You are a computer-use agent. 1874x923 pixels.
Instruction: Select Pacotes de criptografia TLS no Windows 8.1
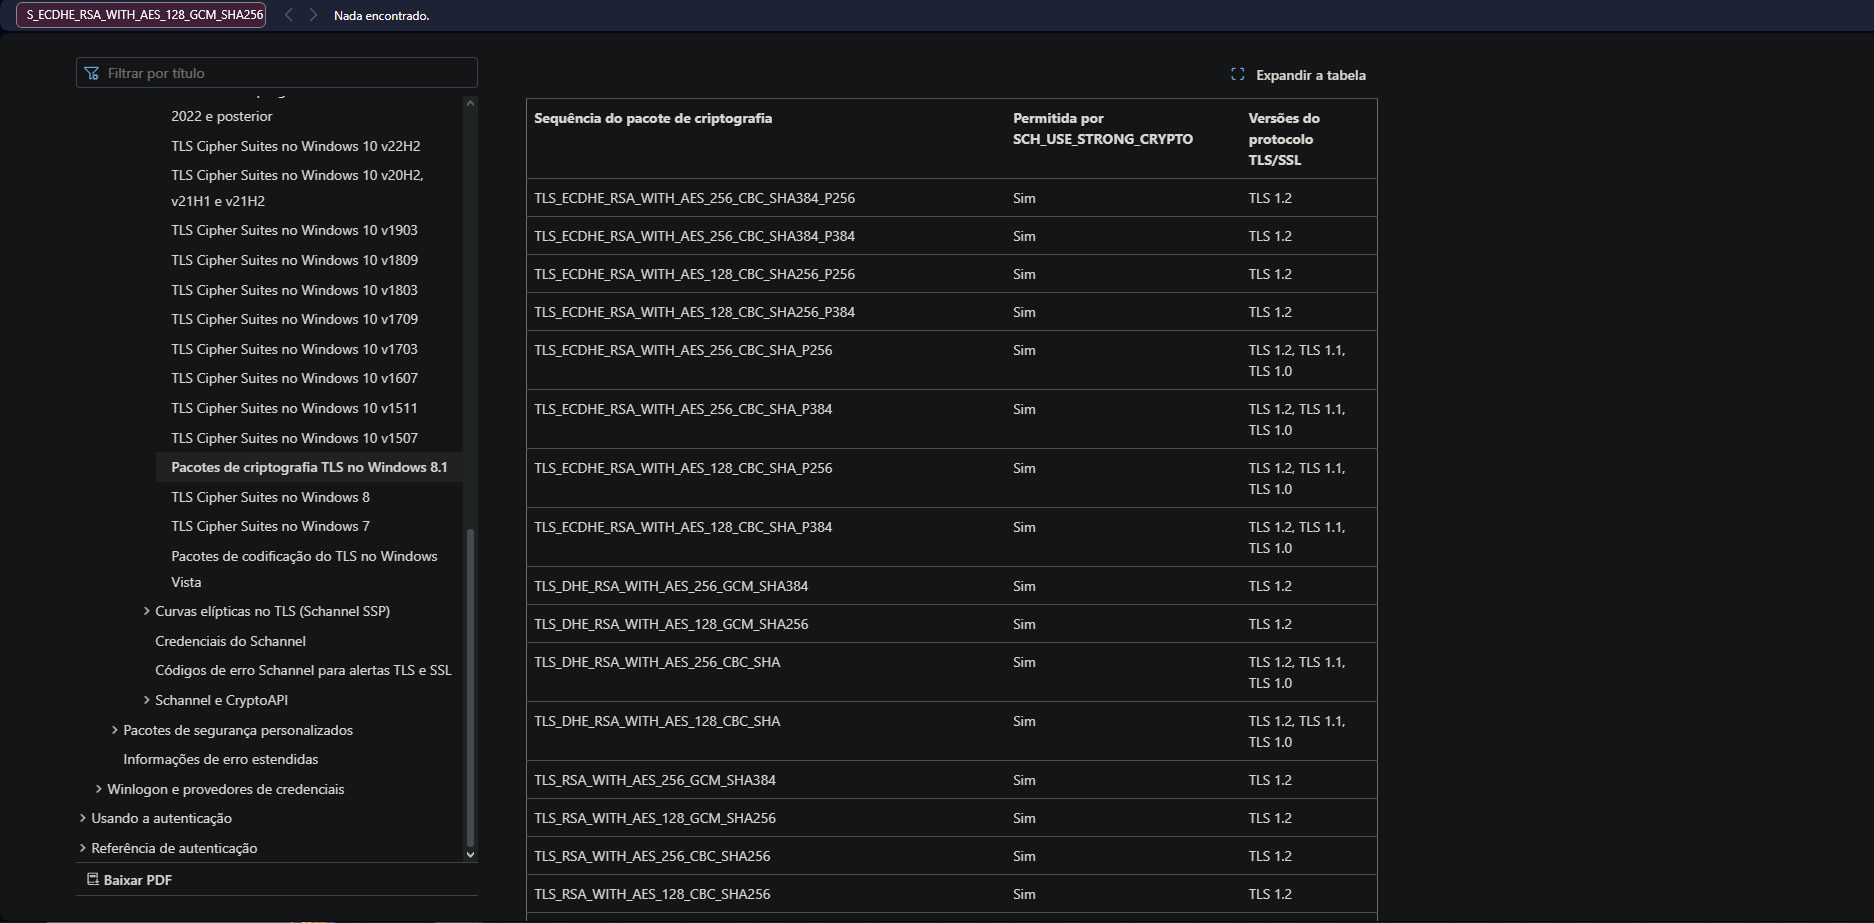point(309,467)
